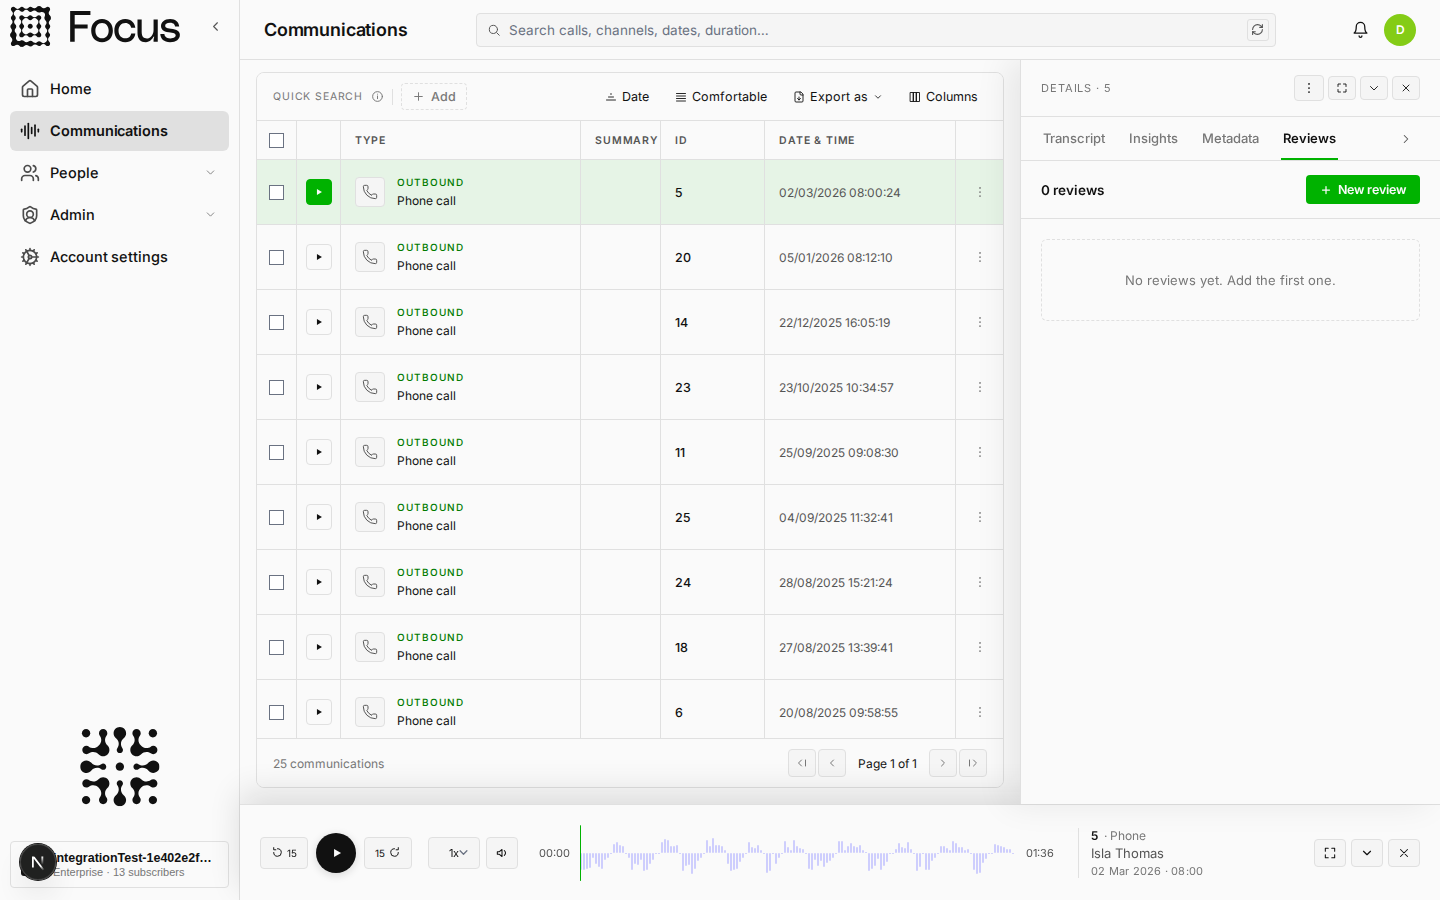Image resolution: width=1440 pixels, height=900 pixels.
Task: Open details panel more options menu
Action: [1309, 88]
